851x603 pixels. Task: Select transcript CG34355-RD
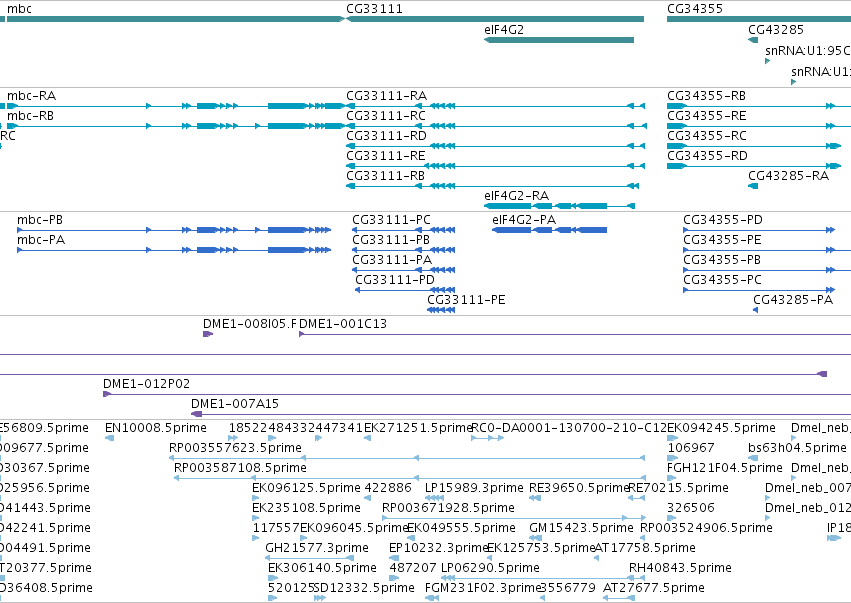pyautogui.click(x=754, y=166)
